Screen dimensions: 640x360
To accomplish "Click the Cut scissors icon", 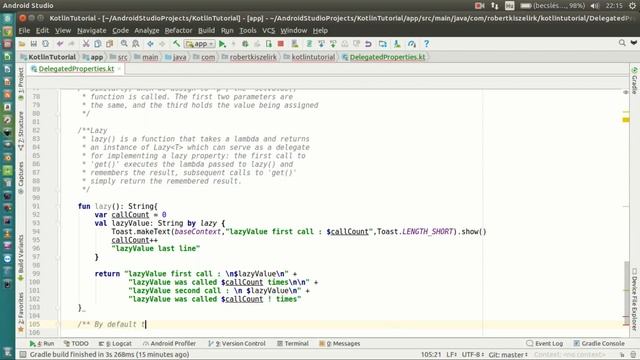I will tap(86, 44).
